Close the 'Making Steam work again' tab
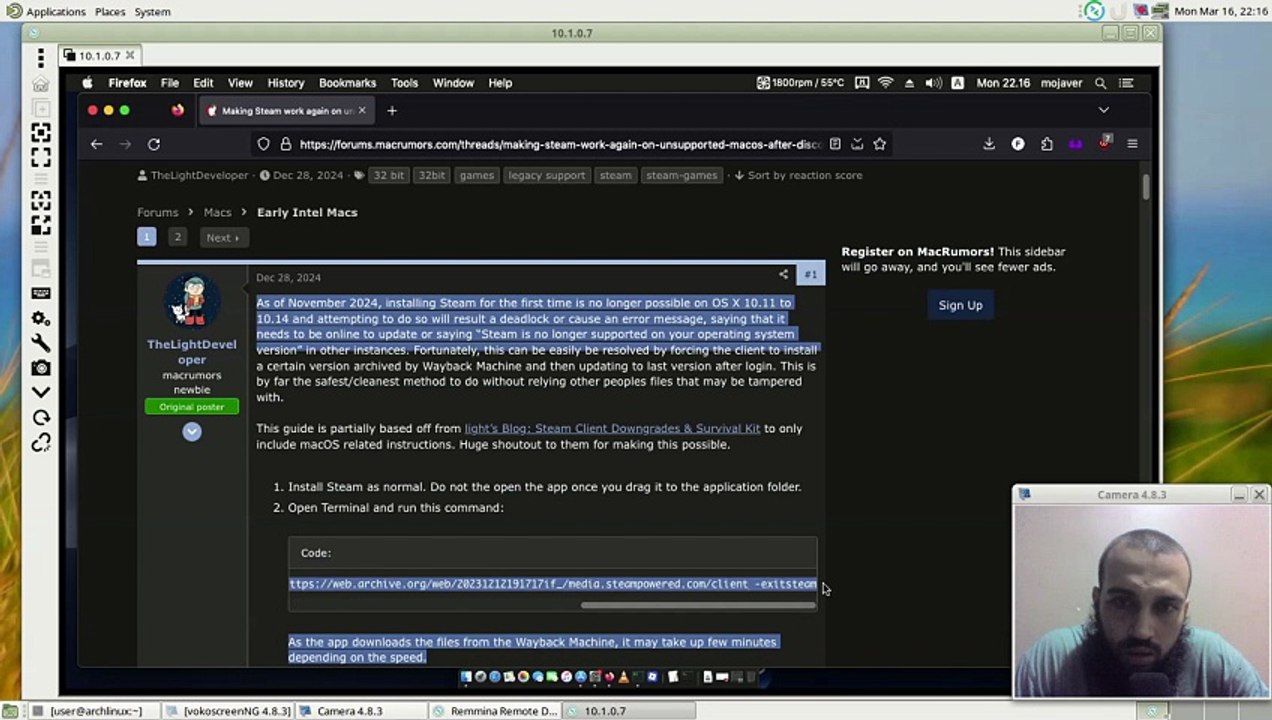Viewport: 1272px width, 720px height. pos(362,111)
